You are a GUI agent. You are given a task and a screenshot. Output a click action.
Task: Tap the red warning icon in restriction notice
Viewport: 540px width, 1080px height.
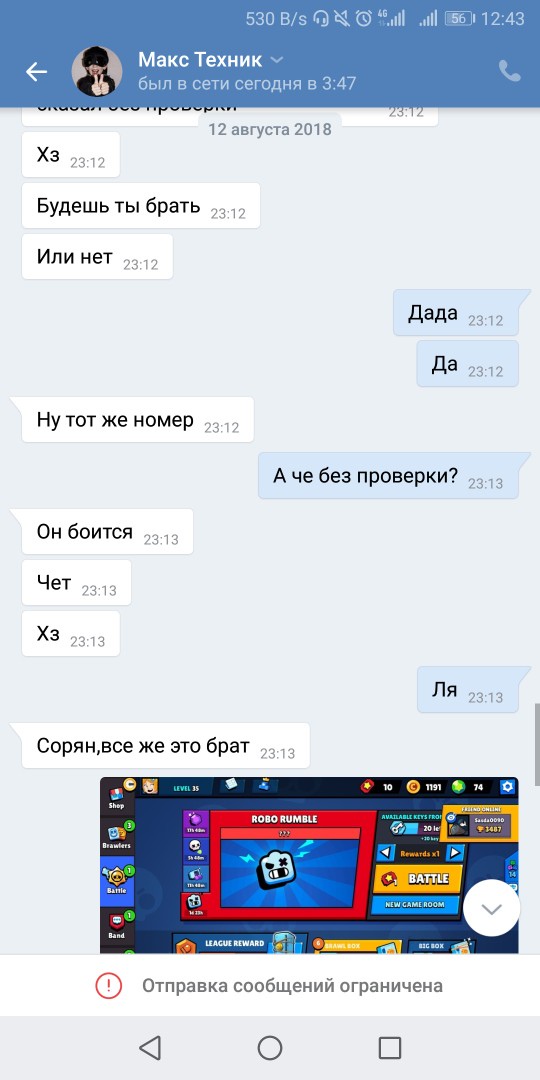point(108,986)
